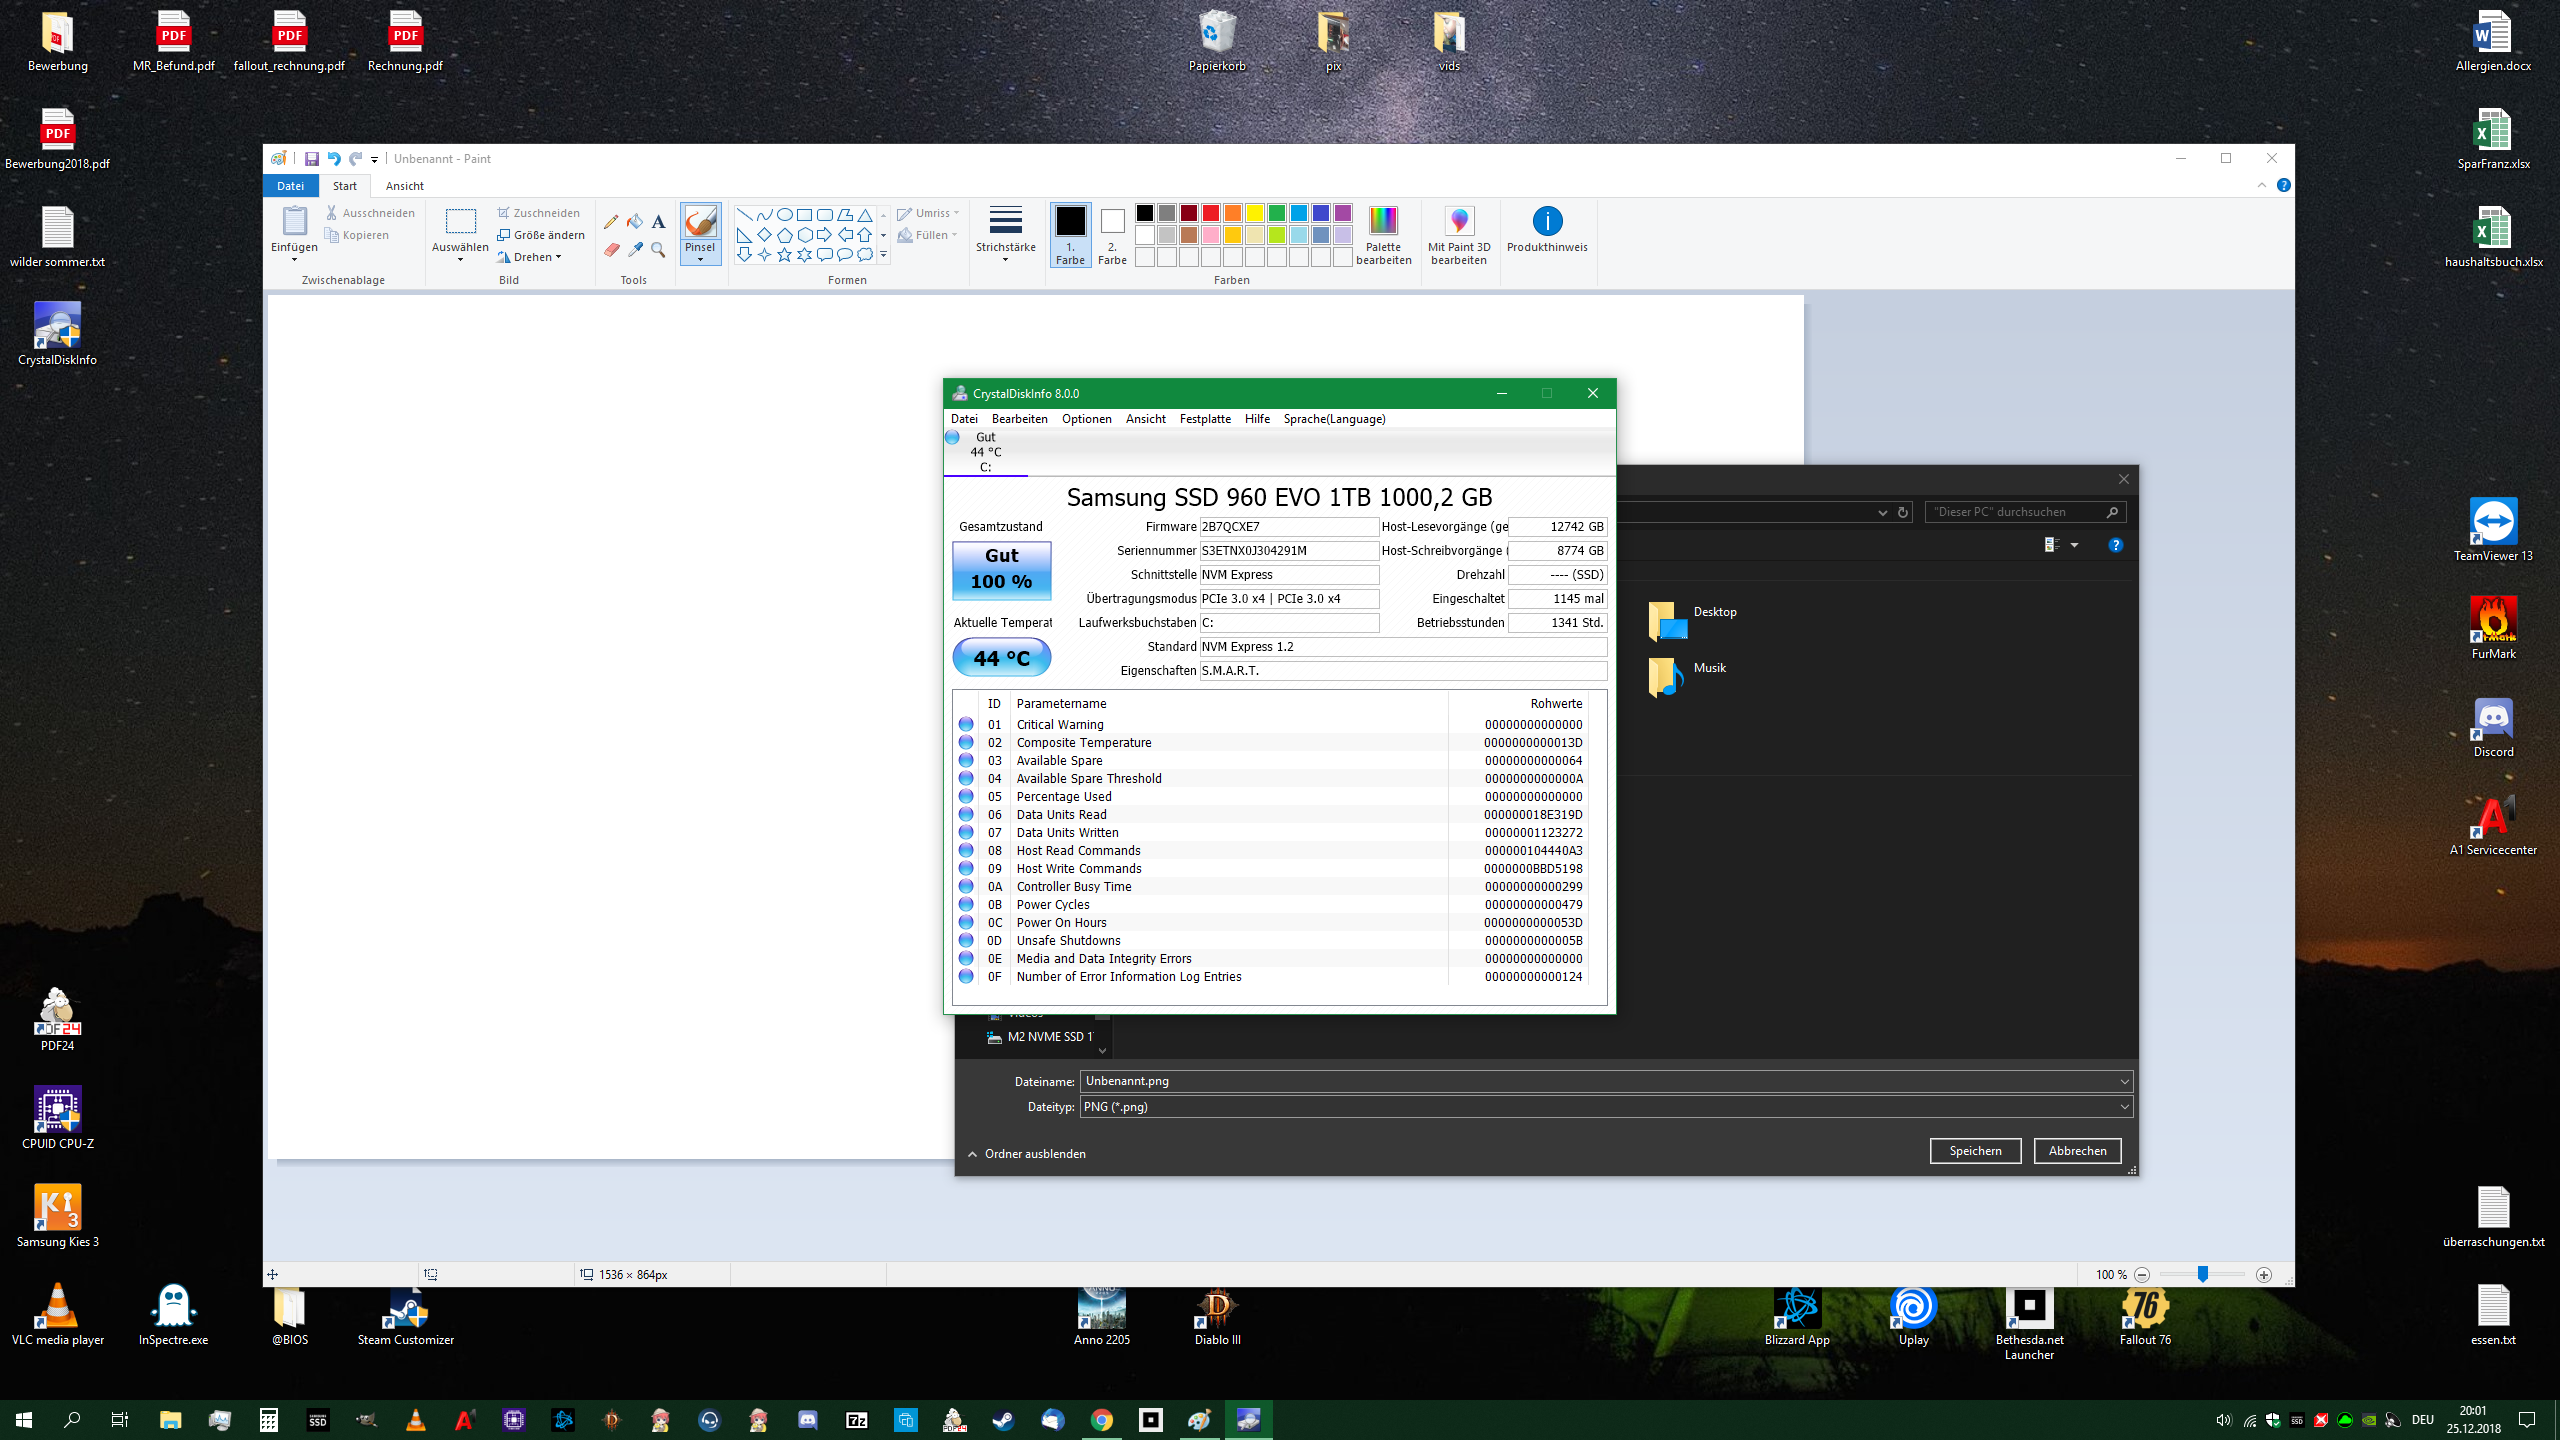Choose the red color swatch in palette
2560x1440 pixels.
pyautogui.click(x=1211, y=213)
